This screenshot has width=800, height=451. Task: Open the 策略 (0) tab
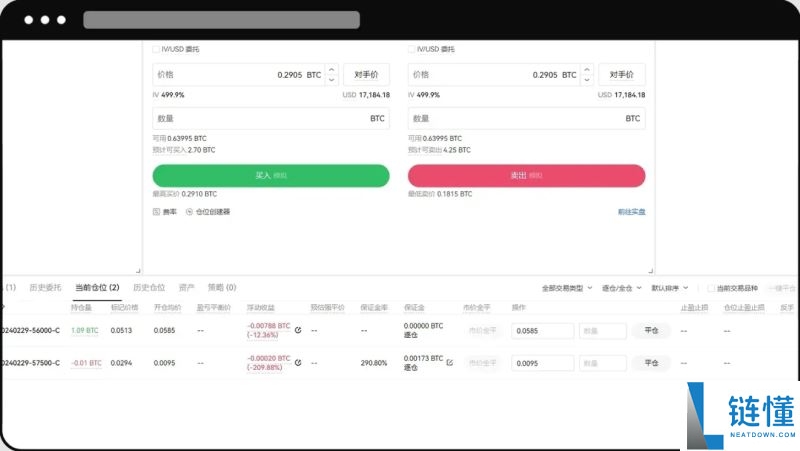pos(222,288)
